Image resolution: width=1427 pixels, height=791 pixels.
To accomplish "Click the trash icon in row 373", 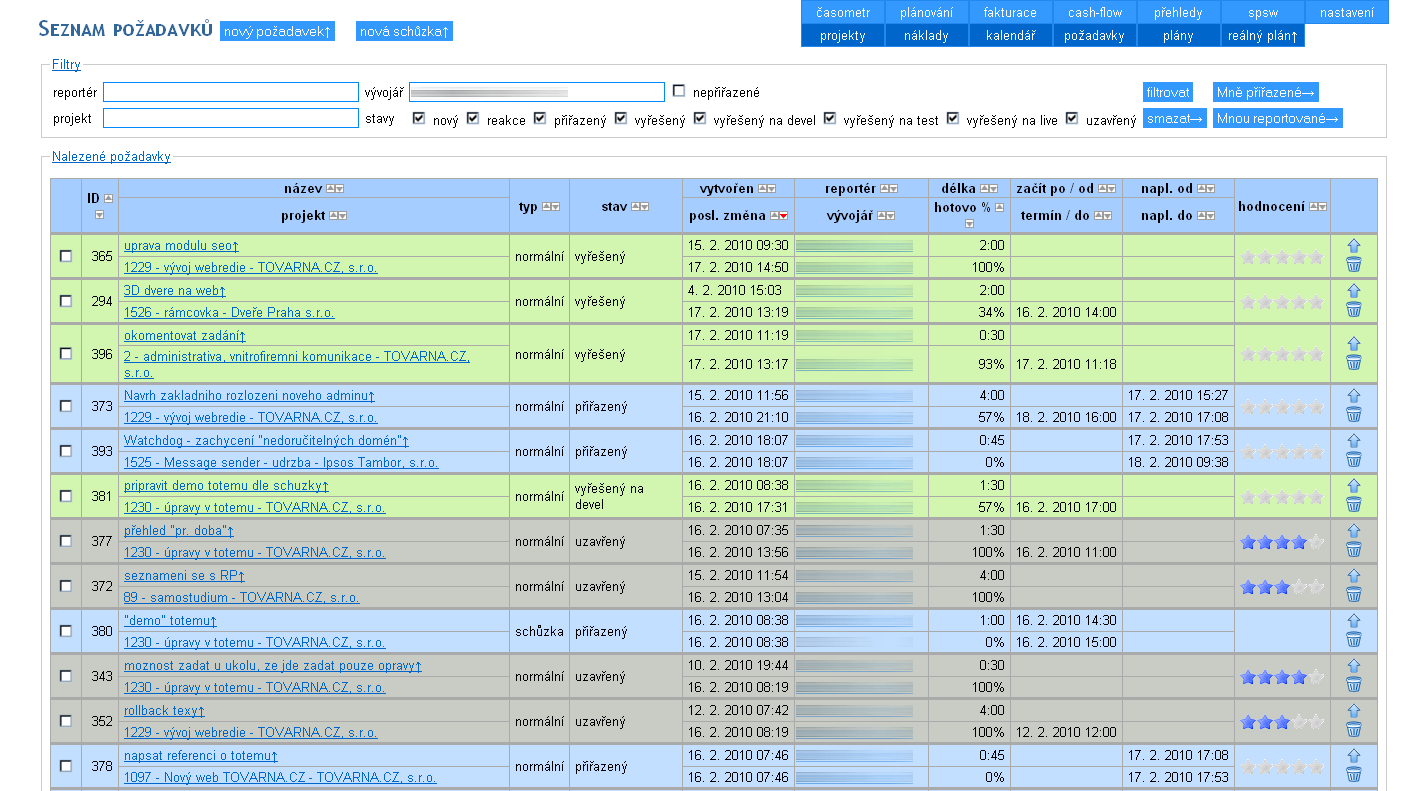I will pyautogui.click(x=1354, y=415).
